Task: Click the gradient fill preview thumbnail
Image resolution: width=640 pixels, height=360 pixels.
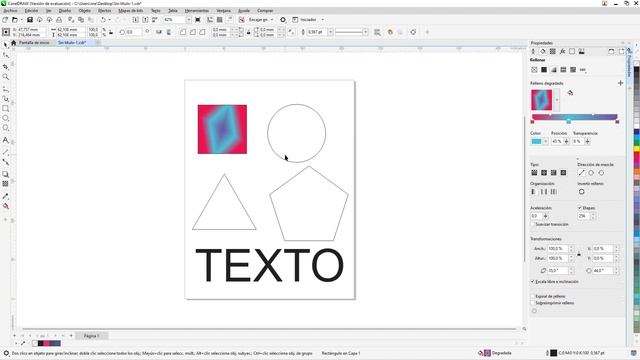Action: (x=541, y=100)
